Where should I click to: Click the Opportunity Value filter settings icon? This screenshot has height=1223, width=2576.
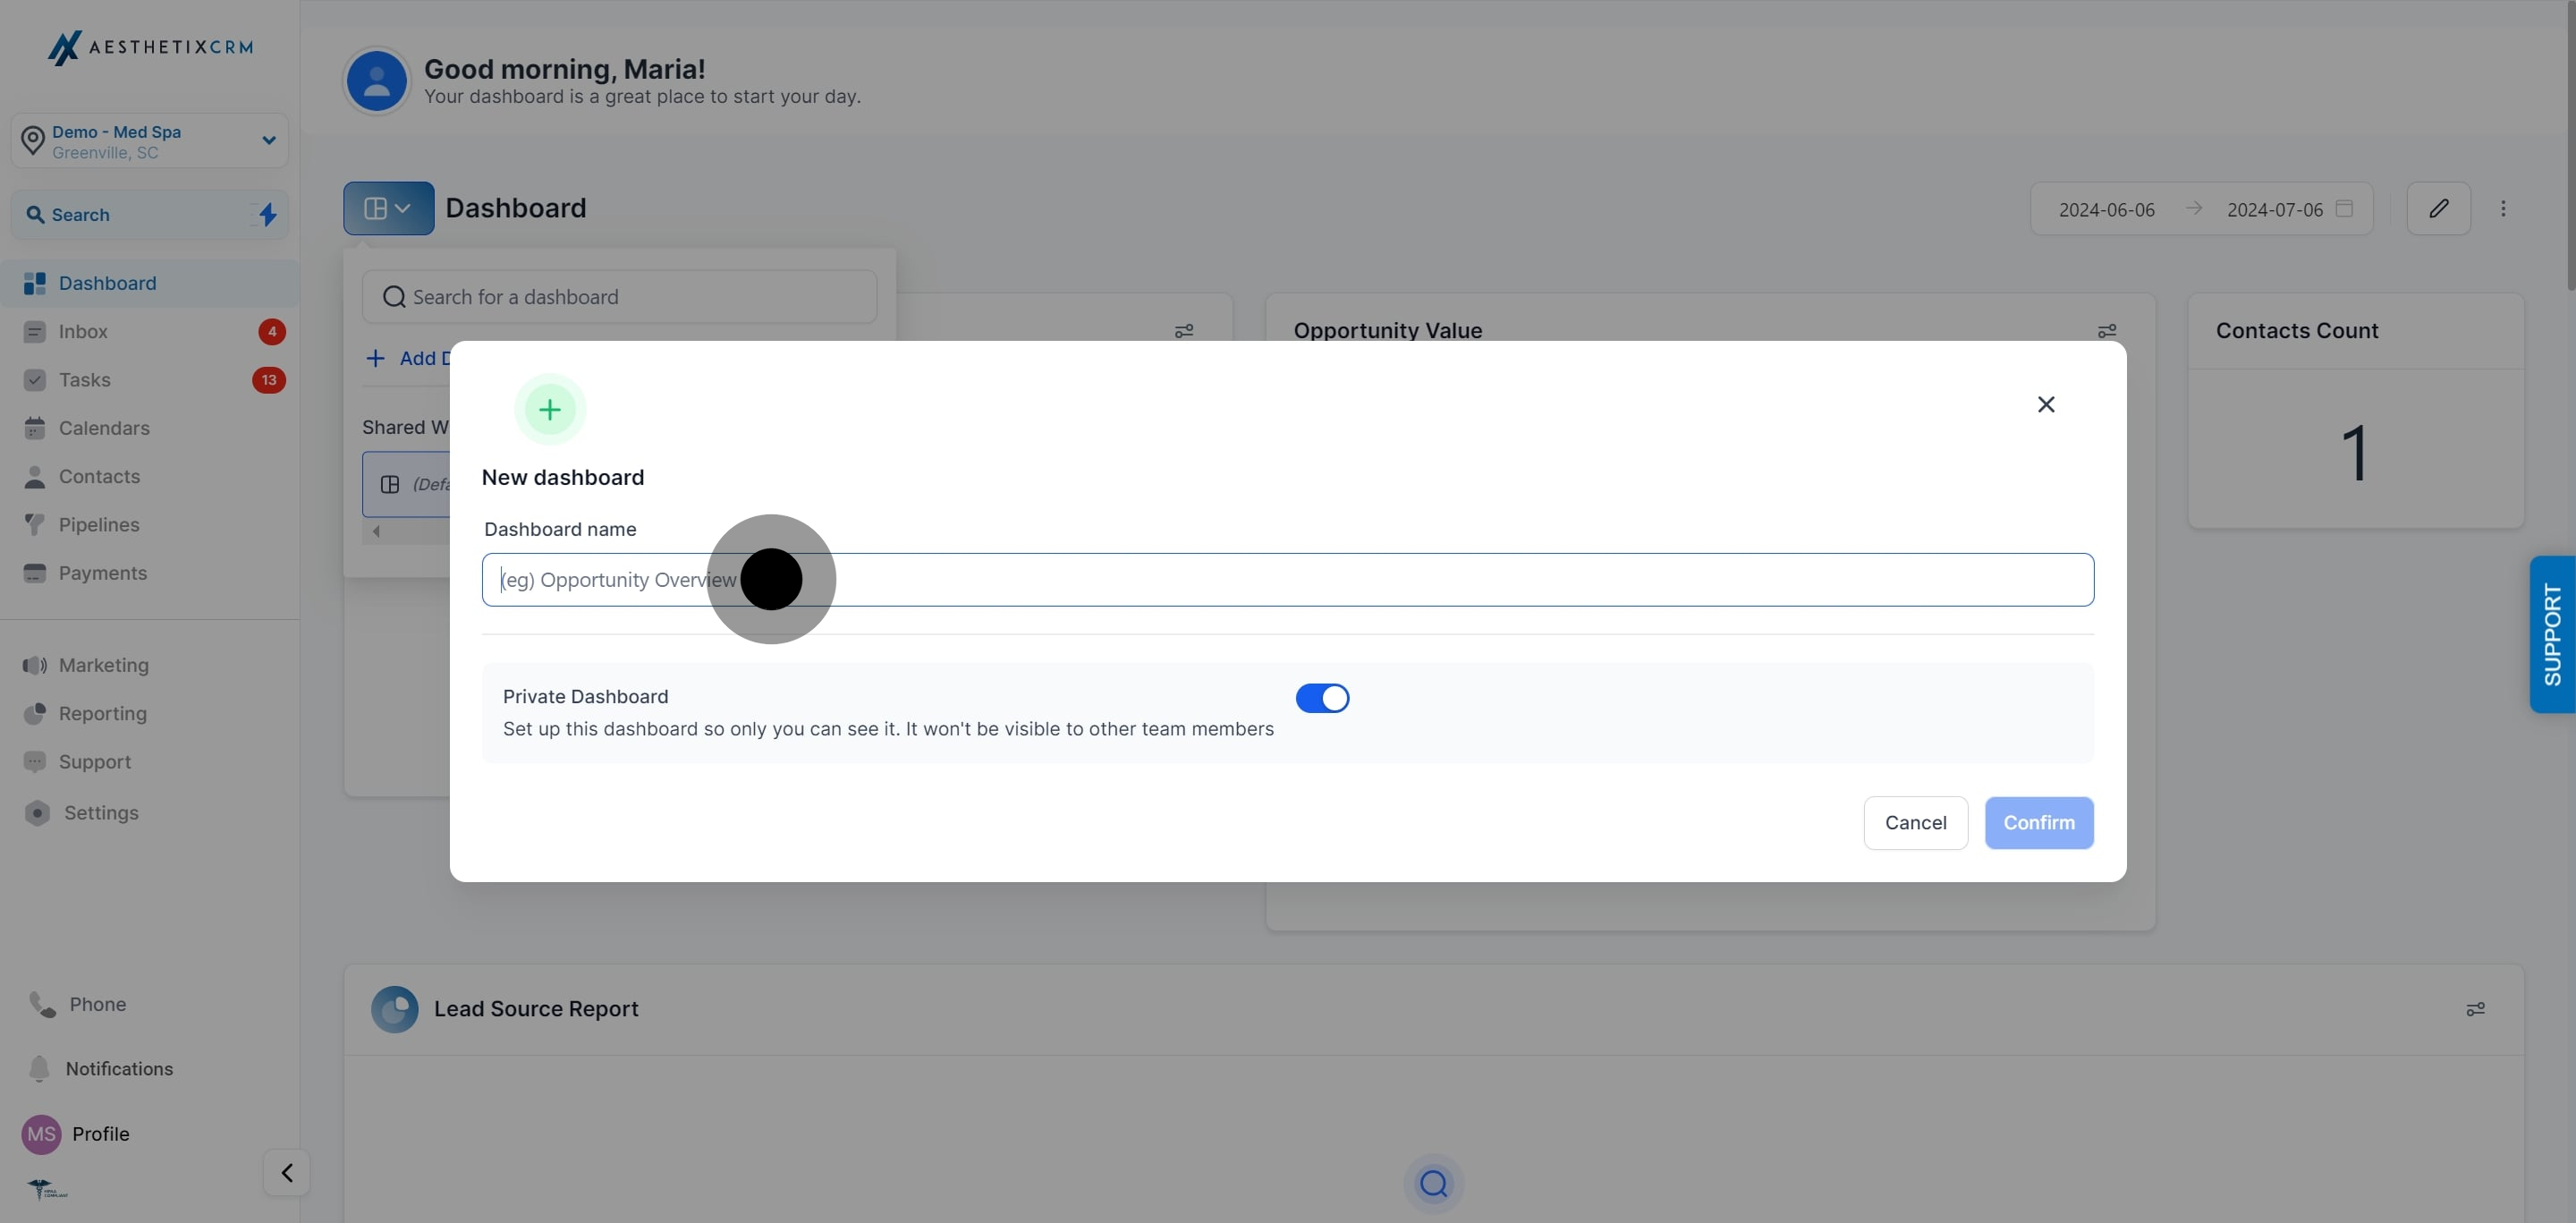pyautogui.click(x=2106, y=331)
